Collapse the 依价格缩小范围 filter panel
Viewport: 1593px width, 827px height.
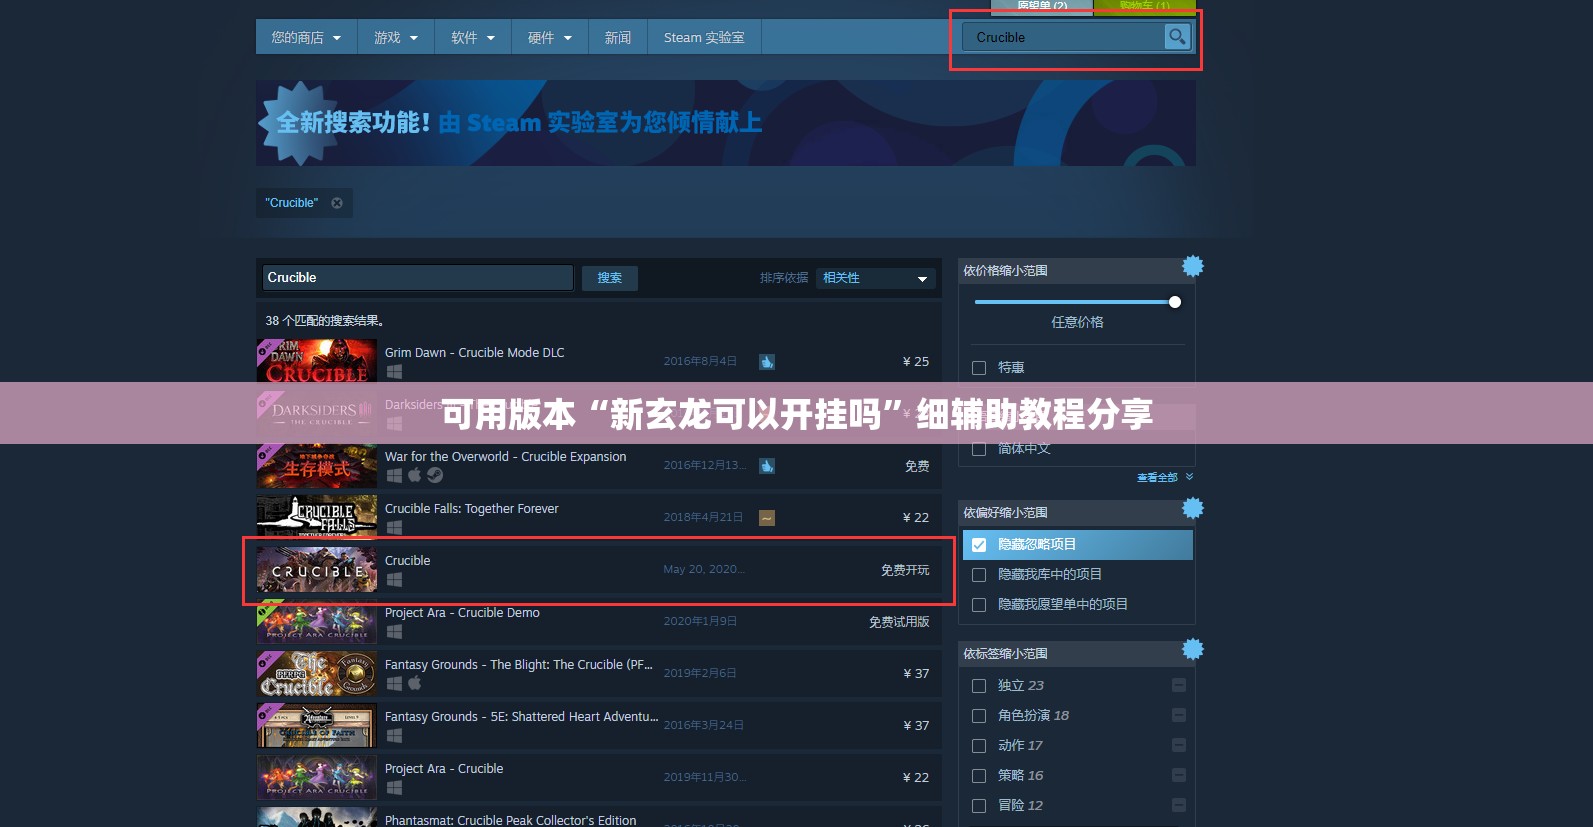pyautogui.click(x=1077, y=271)
